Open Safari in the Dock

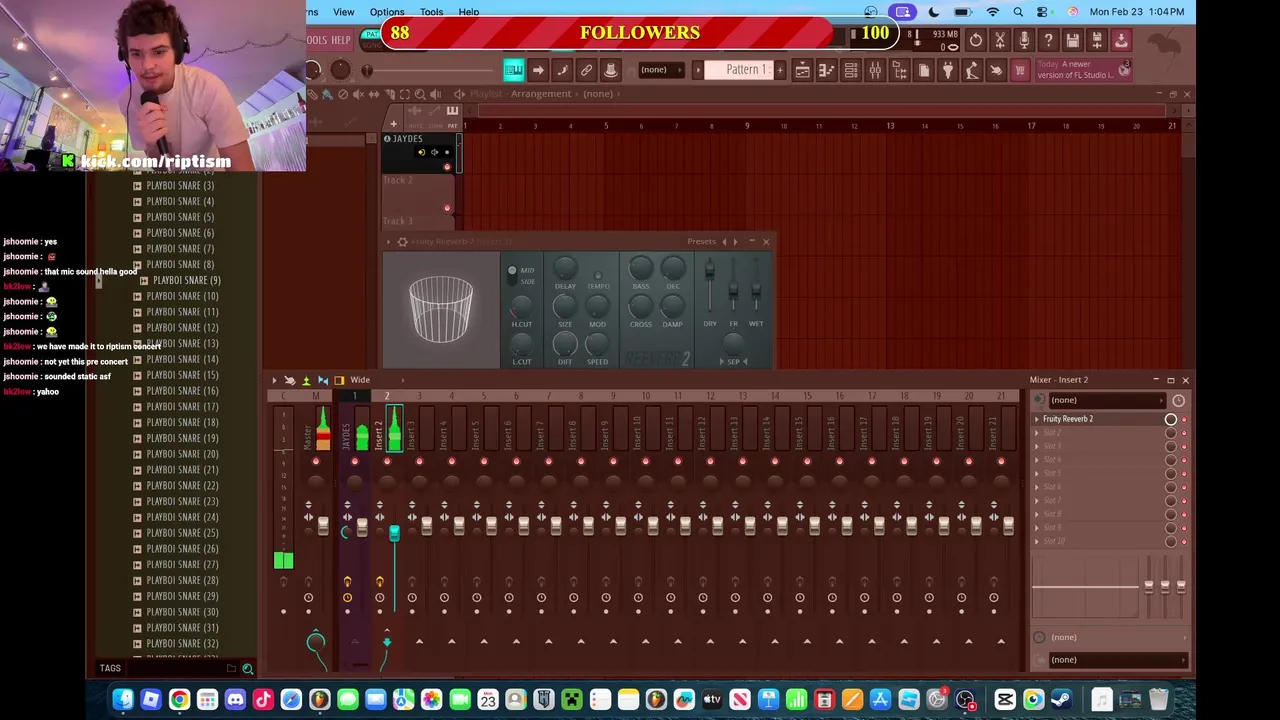tap(291, 700)
